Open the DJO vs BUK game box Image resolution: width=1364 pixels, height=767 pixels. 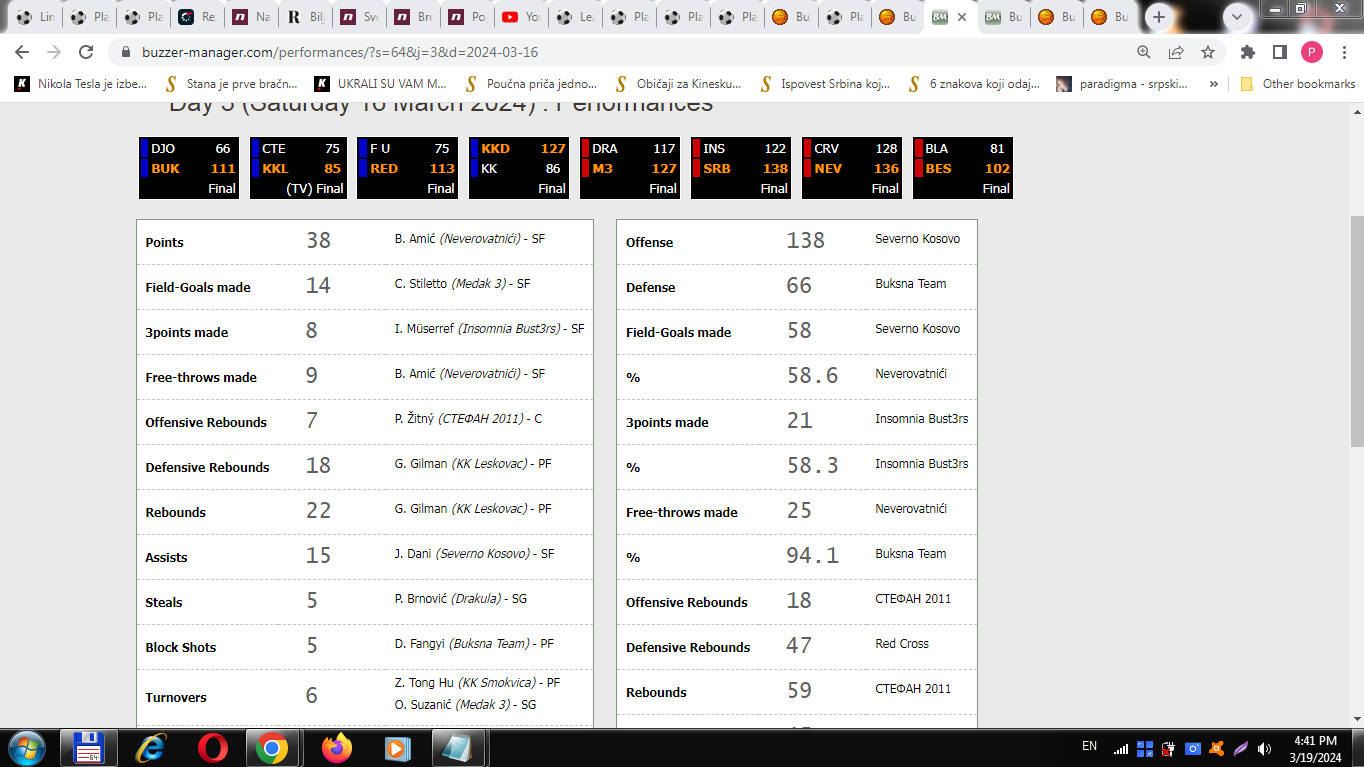[x=189, y=168]
